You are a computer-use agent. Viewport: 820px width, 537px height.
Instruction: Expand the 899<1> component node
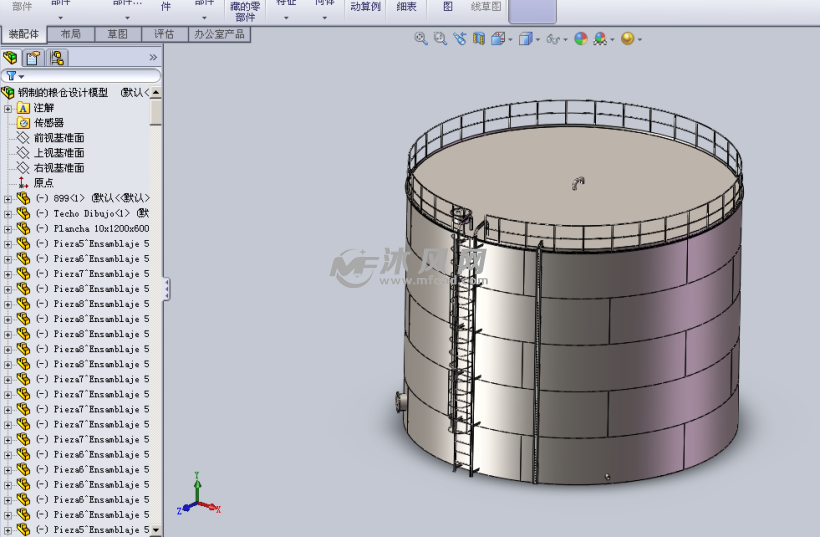[8, 199]
